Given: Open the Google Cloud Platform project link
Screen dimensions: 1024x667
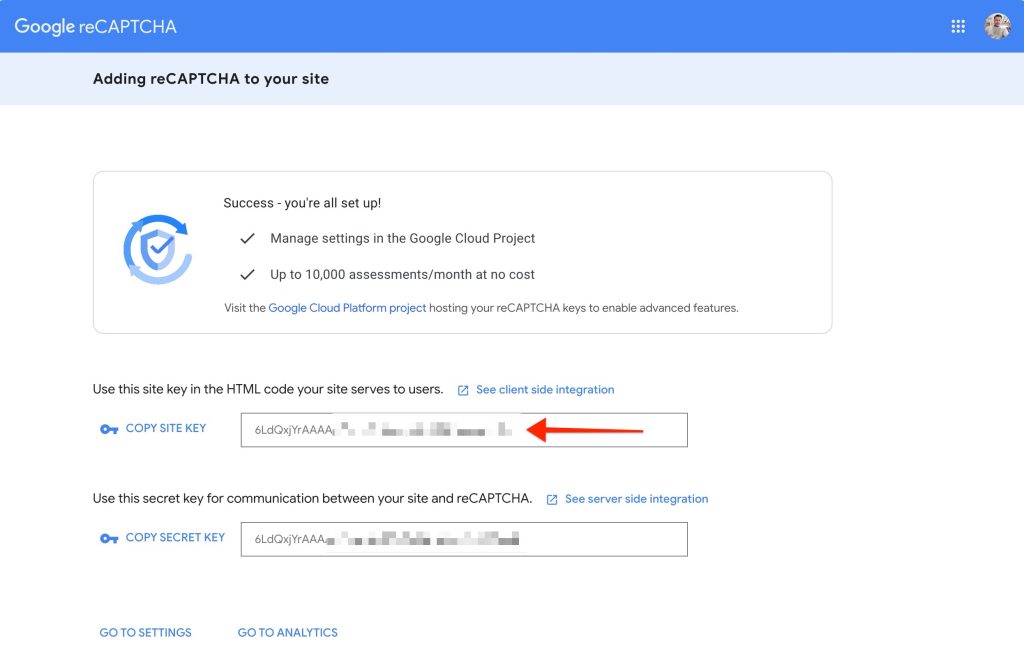Looking at the screenshot, I should click(347, 308).
